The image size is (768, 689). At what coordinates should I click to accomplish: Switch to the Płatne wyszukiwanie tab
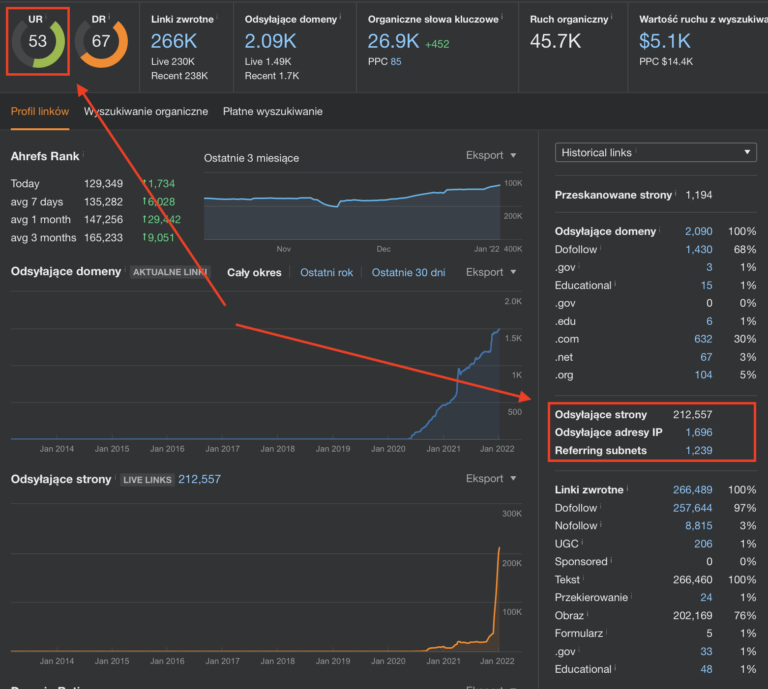click(x=273, y=112)
